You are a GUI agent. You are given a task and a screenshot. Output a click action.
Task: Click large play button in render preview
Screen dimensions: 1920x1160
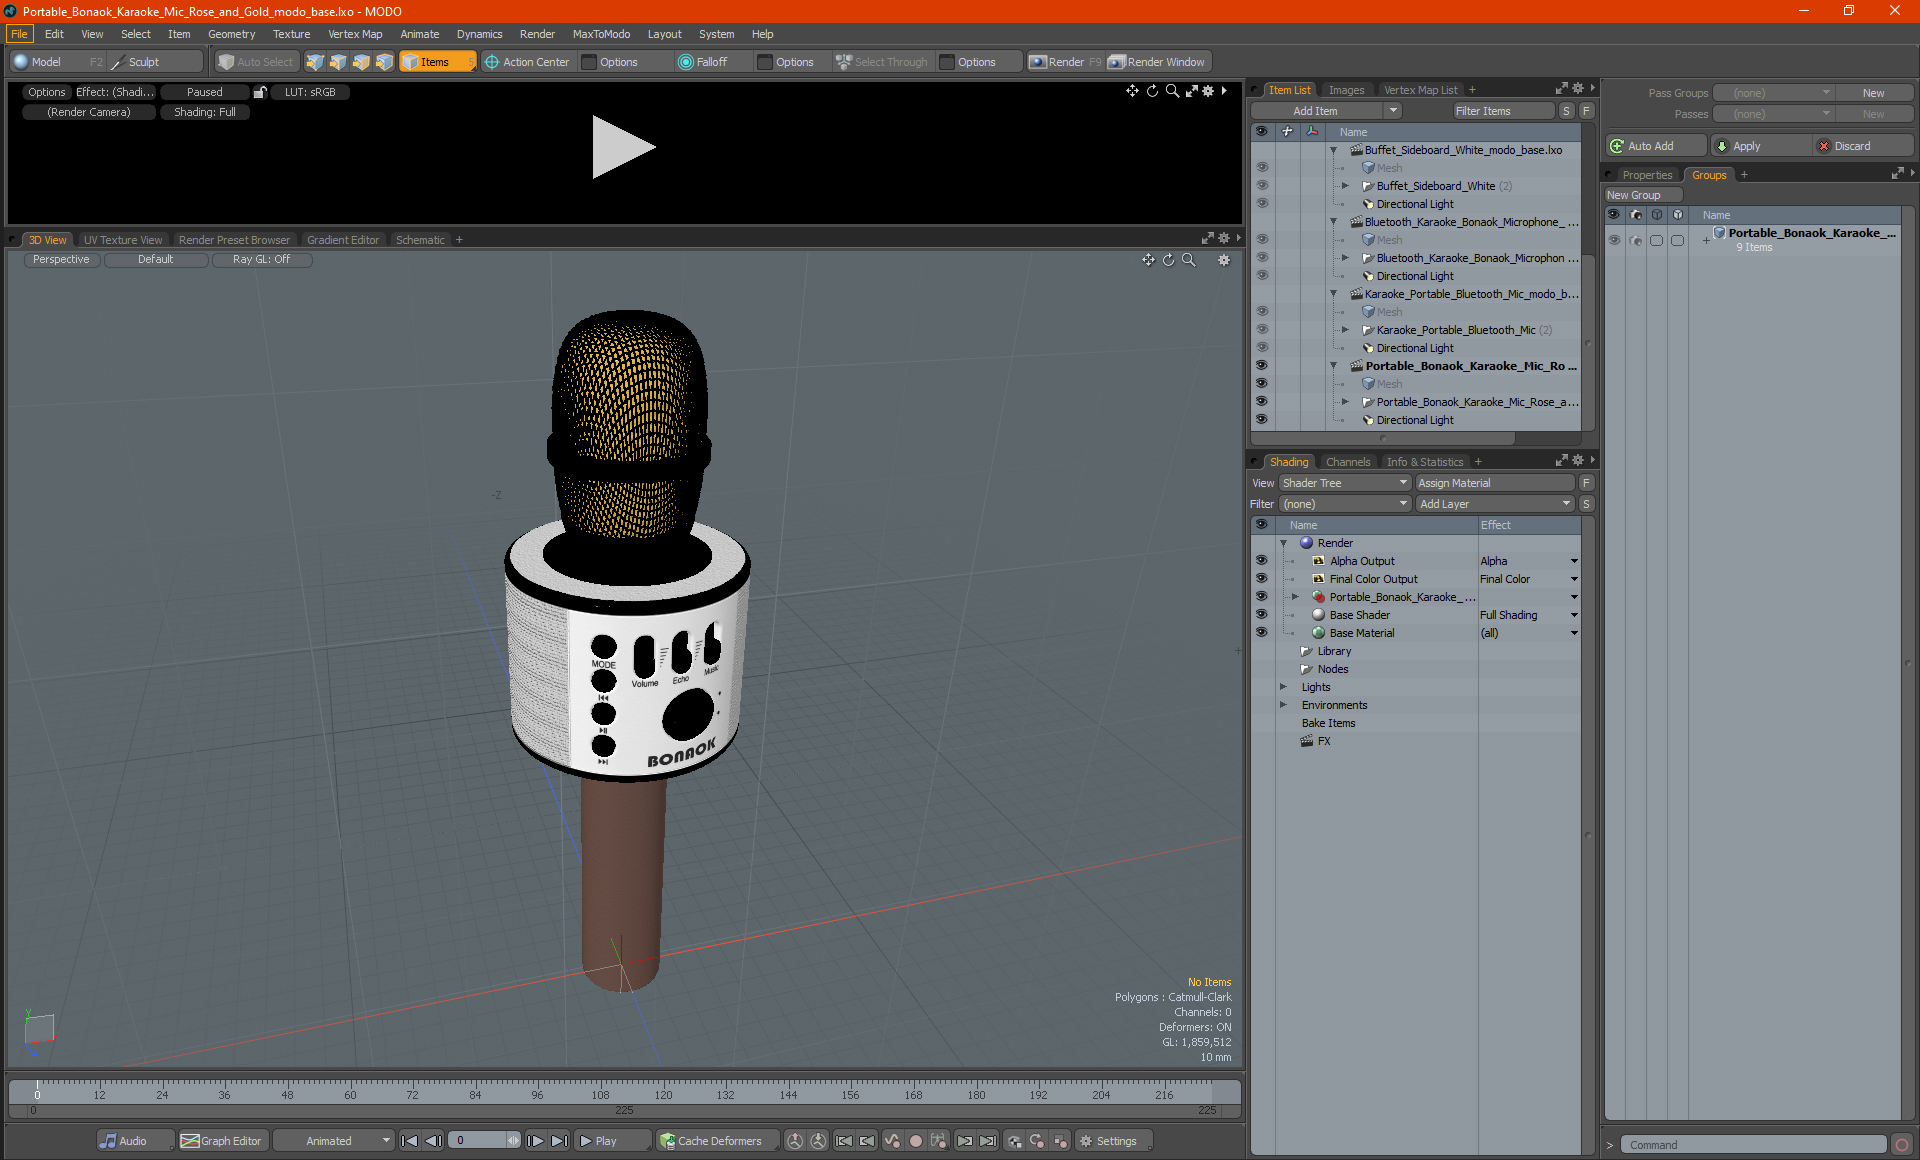622,147
